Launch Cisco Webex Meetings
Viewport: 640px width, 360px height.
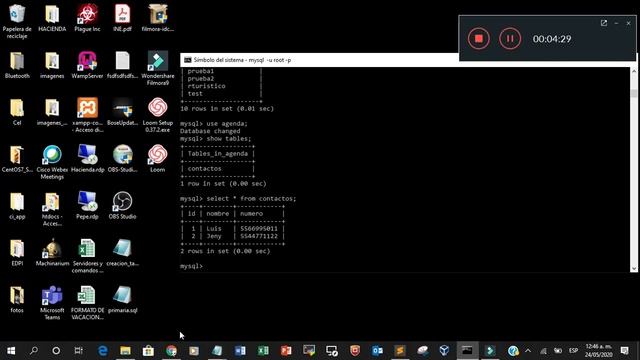coord(52,162)
